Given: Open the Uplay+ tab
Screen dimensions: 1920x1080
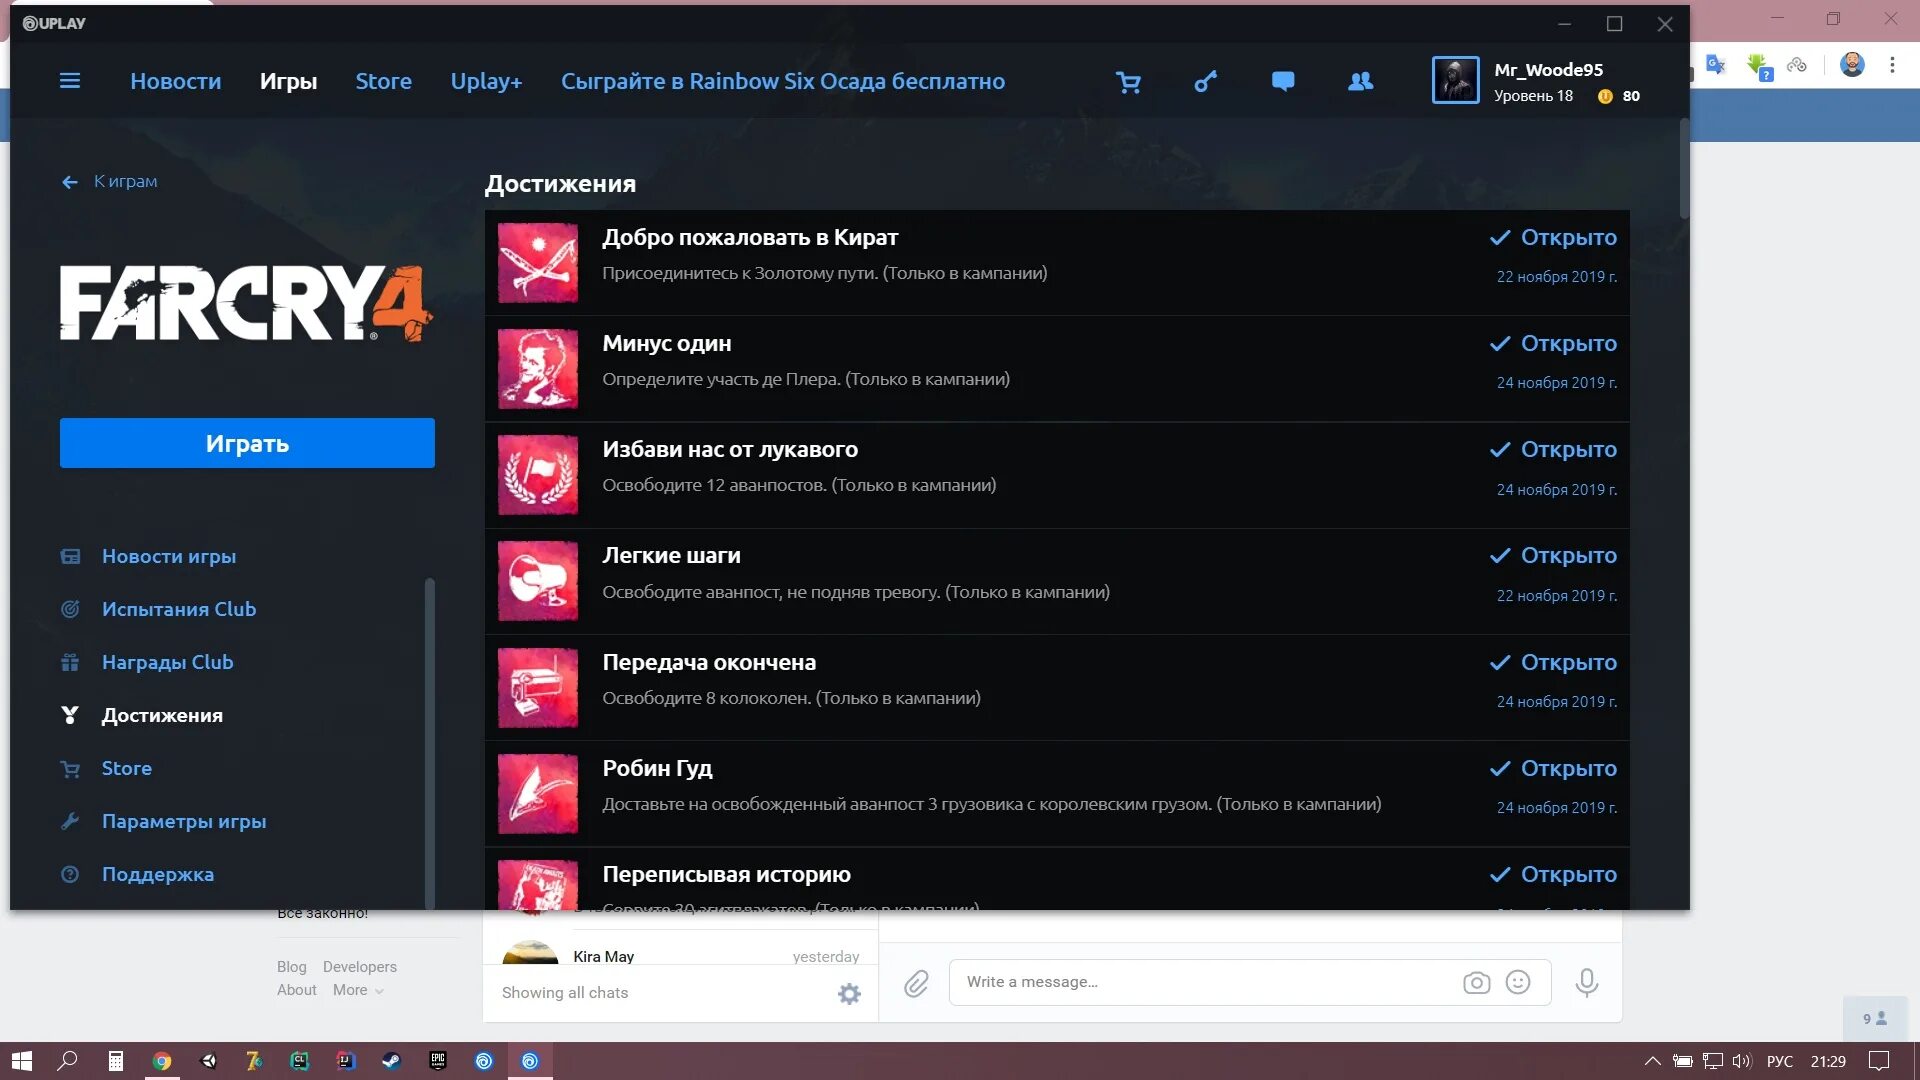Looking at the screenshot, I should (x=486, y=81).
